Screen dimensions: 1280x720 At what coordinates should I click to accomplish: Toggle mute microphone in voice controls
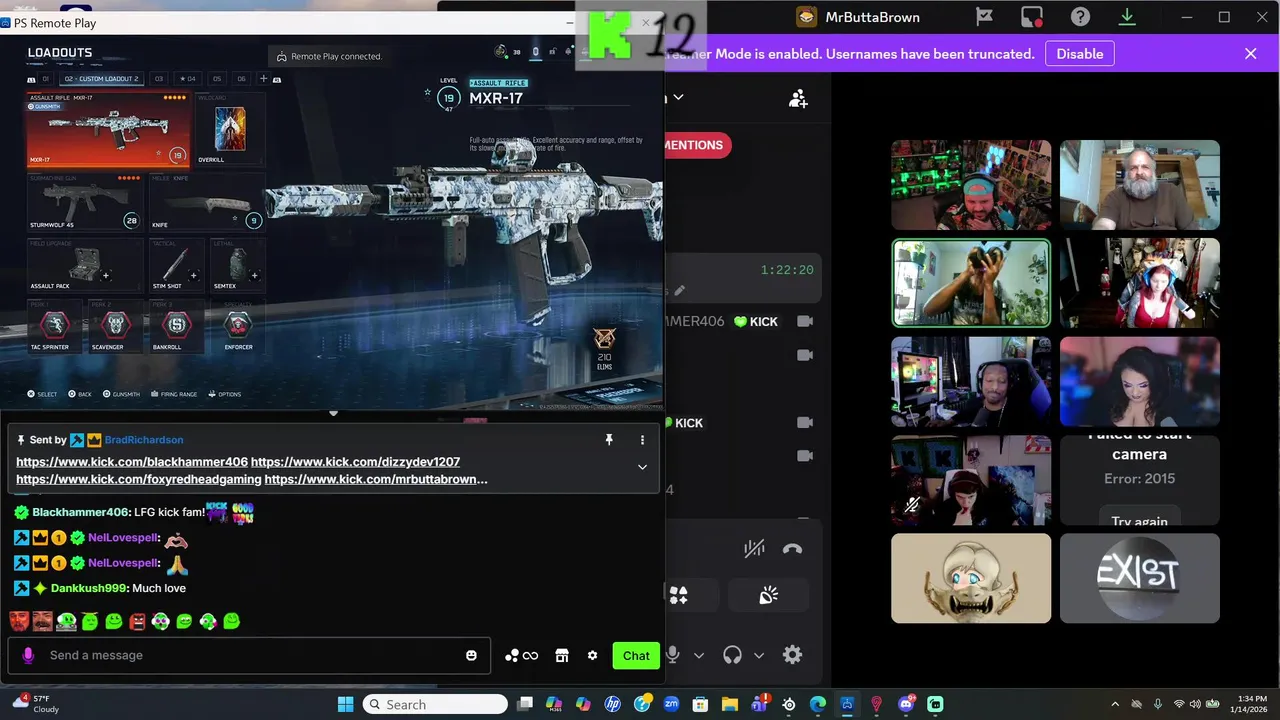(x=673, y=655)
